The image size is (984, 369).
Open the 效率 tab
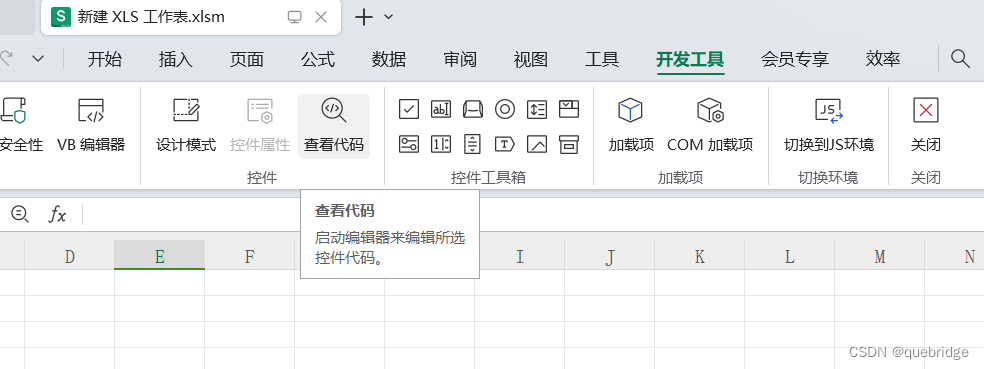[883, 60]
